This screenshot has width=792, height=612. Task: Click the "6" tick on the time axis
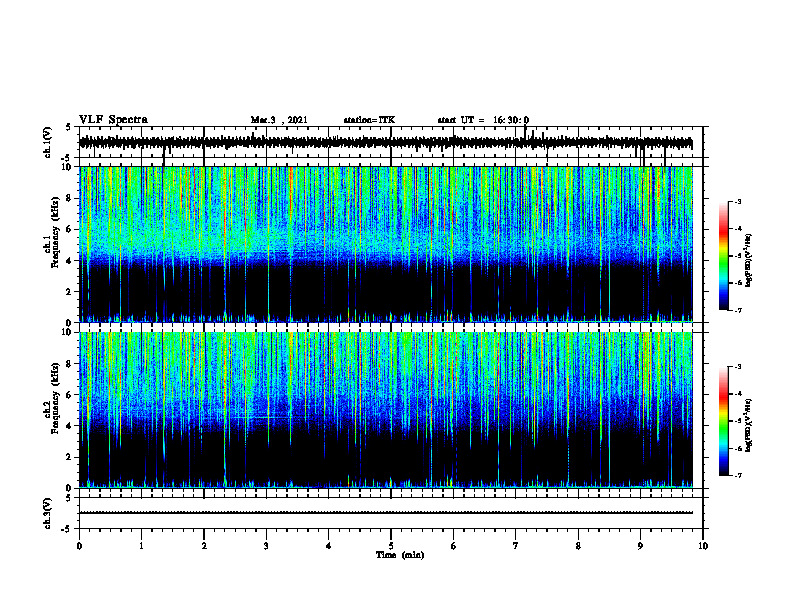coord(454,546)
